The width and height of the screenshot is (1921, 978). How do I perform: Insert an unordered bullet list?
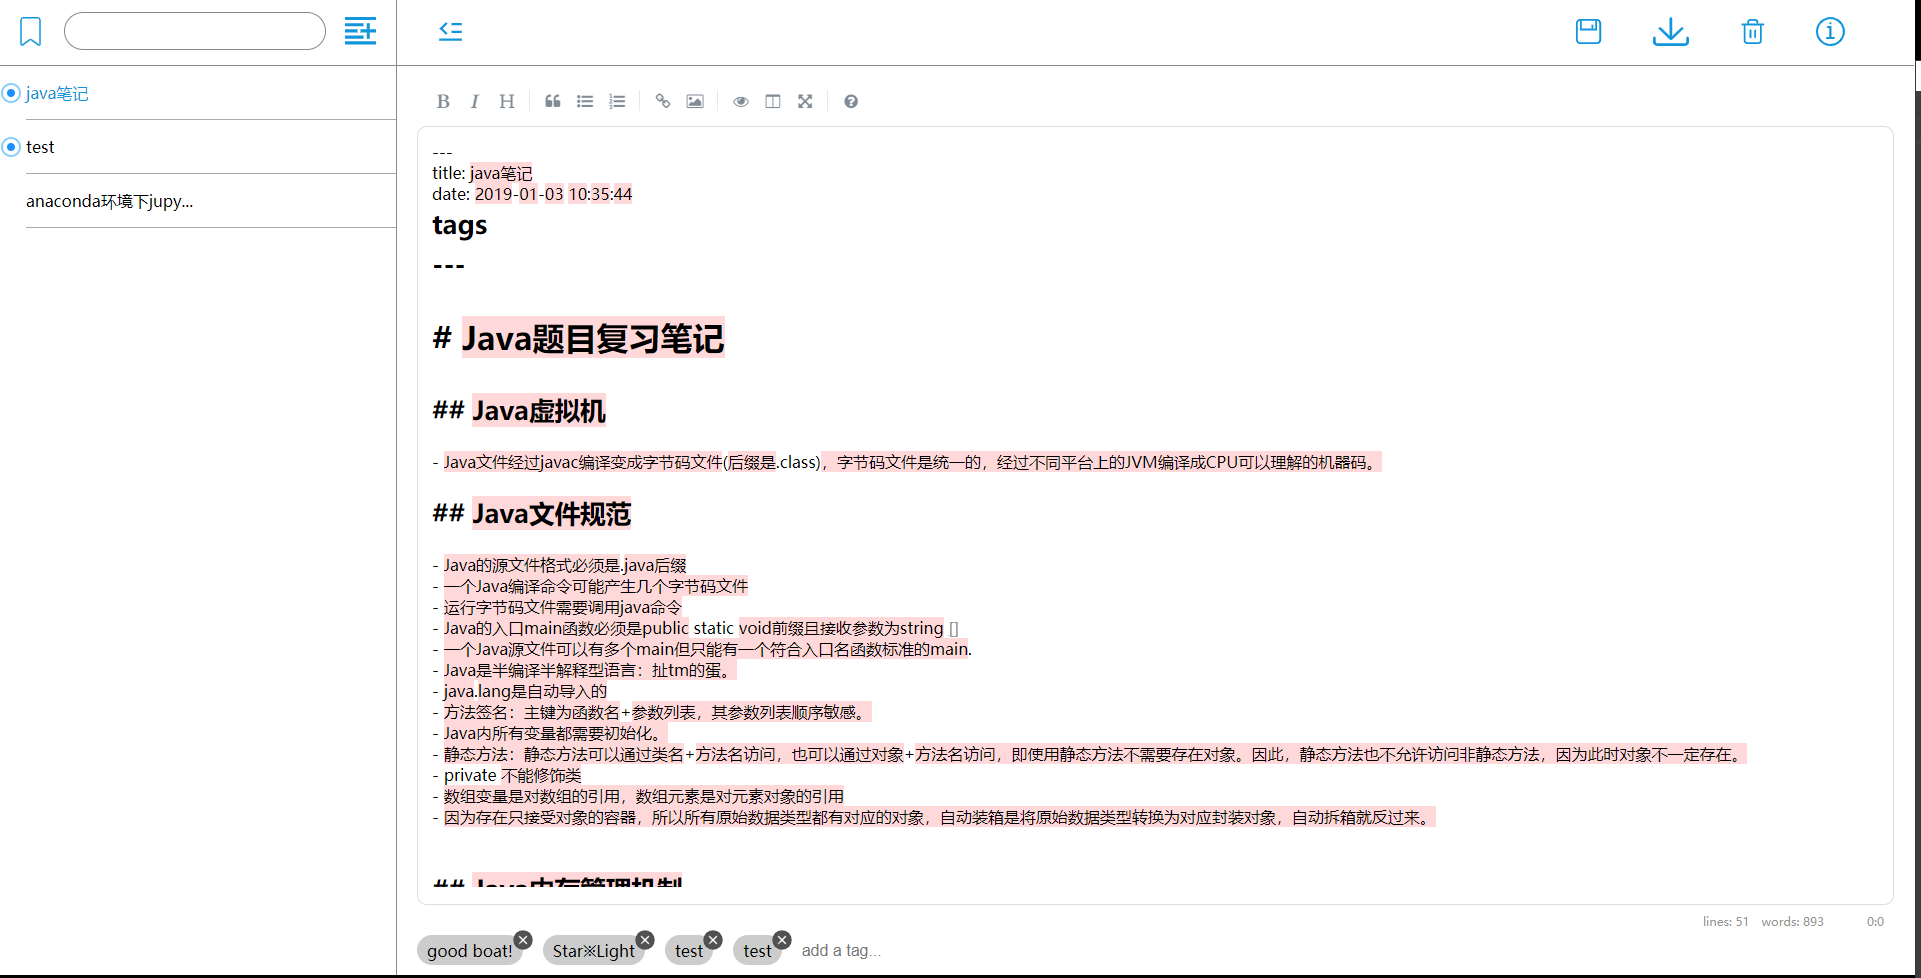[585, 101]
